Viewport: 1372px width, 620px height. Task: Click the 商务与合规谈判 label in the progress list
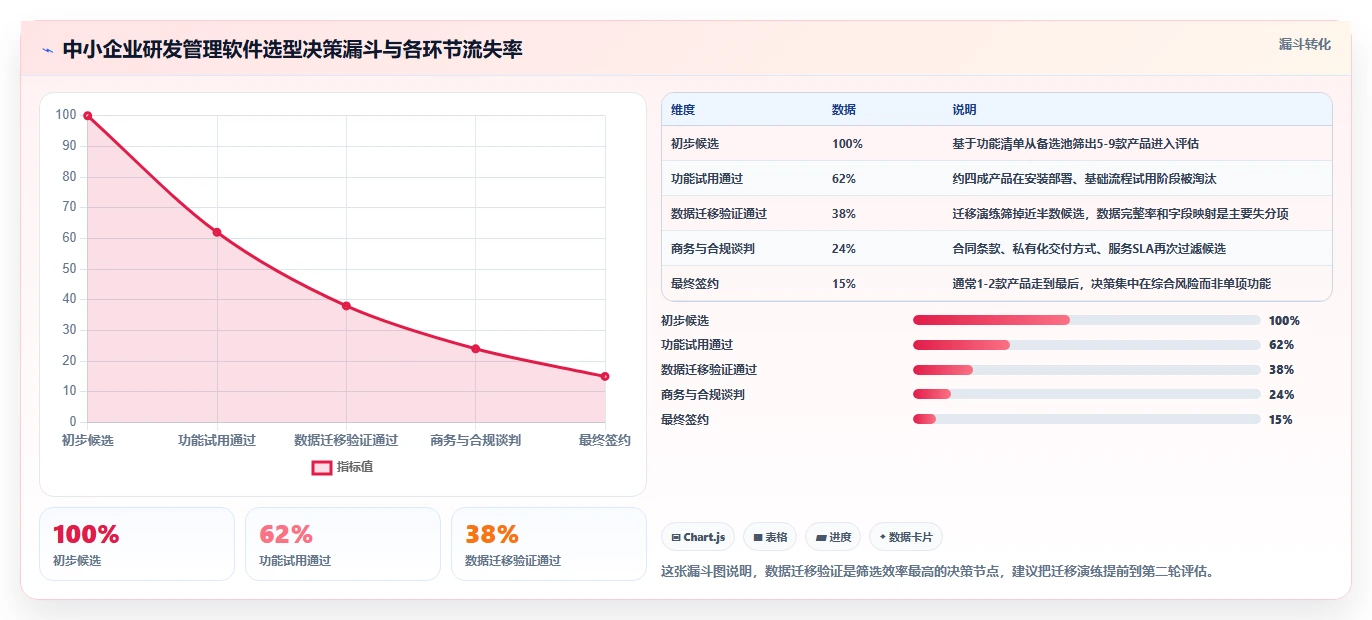[x=703, y=395]
